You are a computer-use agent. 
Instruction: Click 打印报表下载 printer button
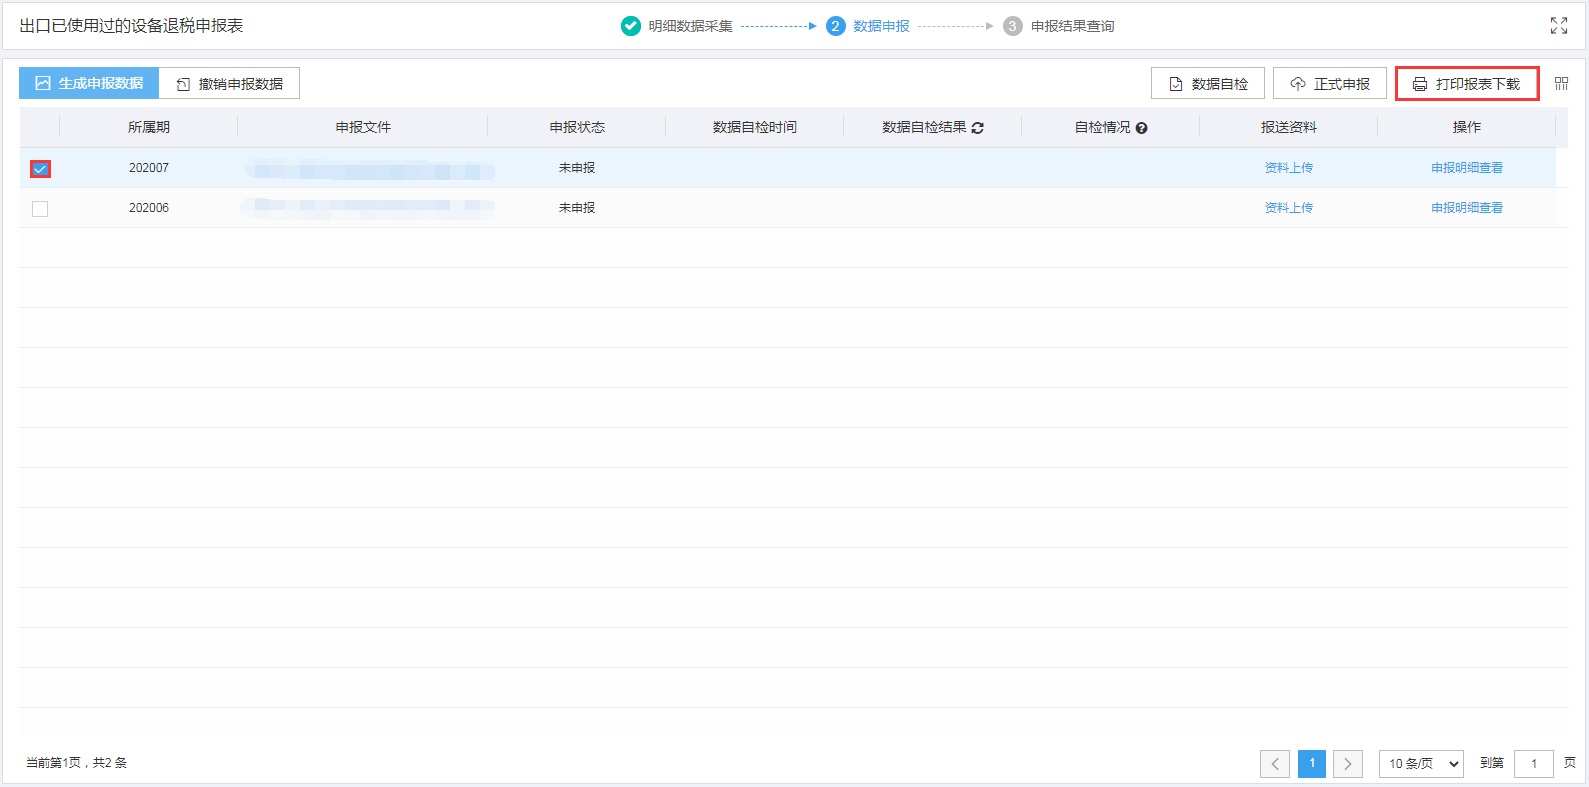1466,84
